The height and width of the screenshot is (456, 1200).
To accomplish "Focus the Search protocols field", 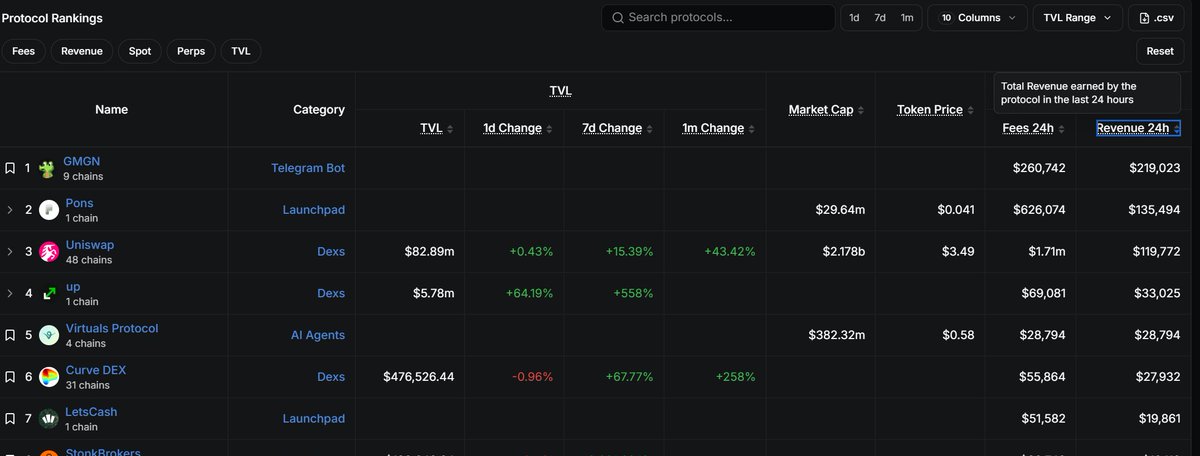I will coord(718,18).
